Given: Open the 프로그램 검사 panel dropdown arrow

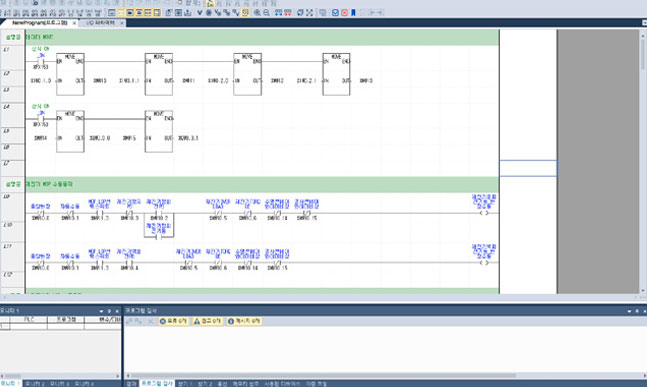Looking at the screenshot, I should coord(629,311).
